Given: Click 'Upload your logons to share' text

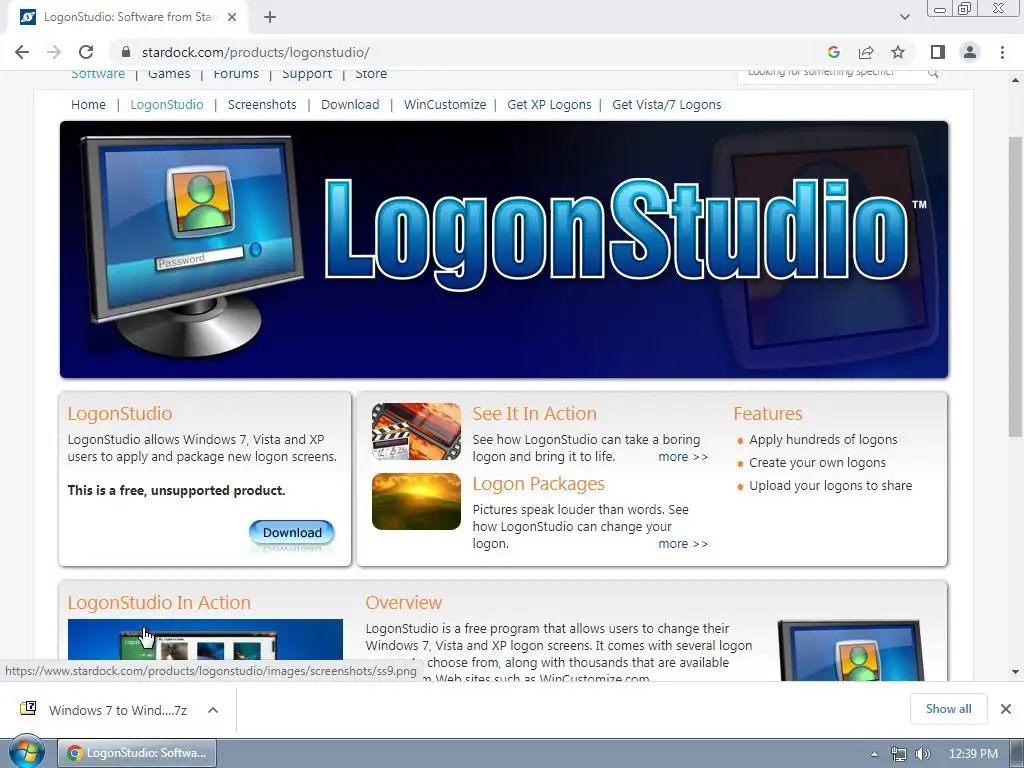Looking at the screenshot, I should coord(830,485).
